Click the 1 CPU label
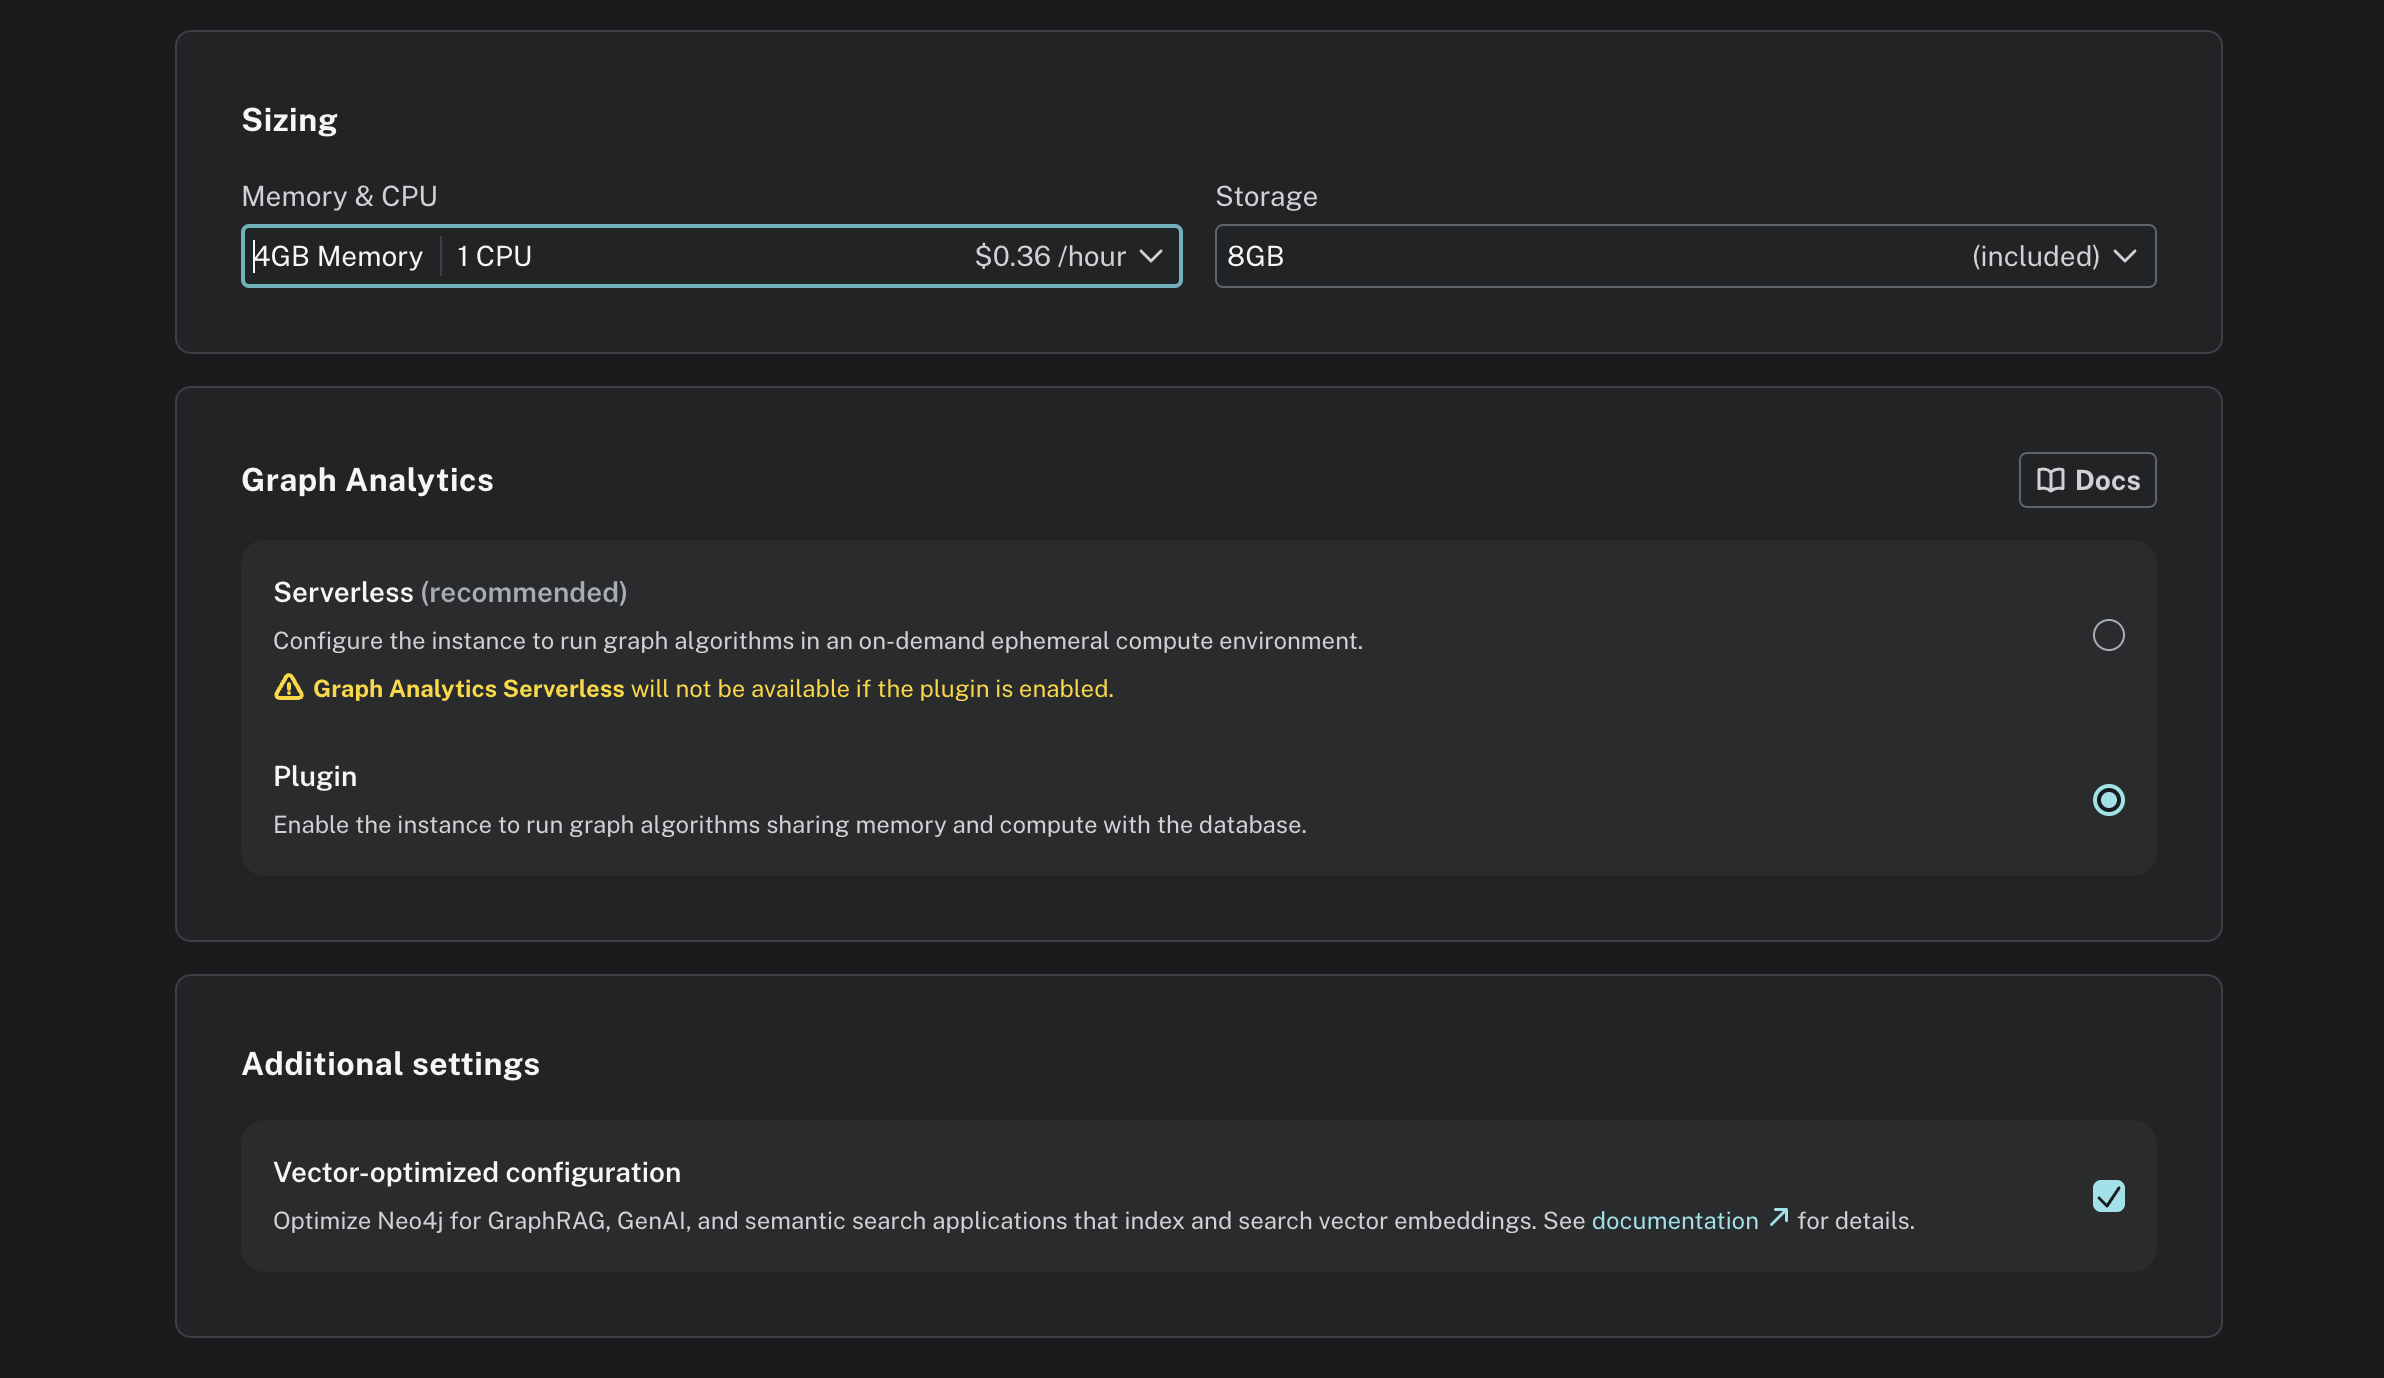Viewport: 2384px width, 1378px height. [493, 256]
